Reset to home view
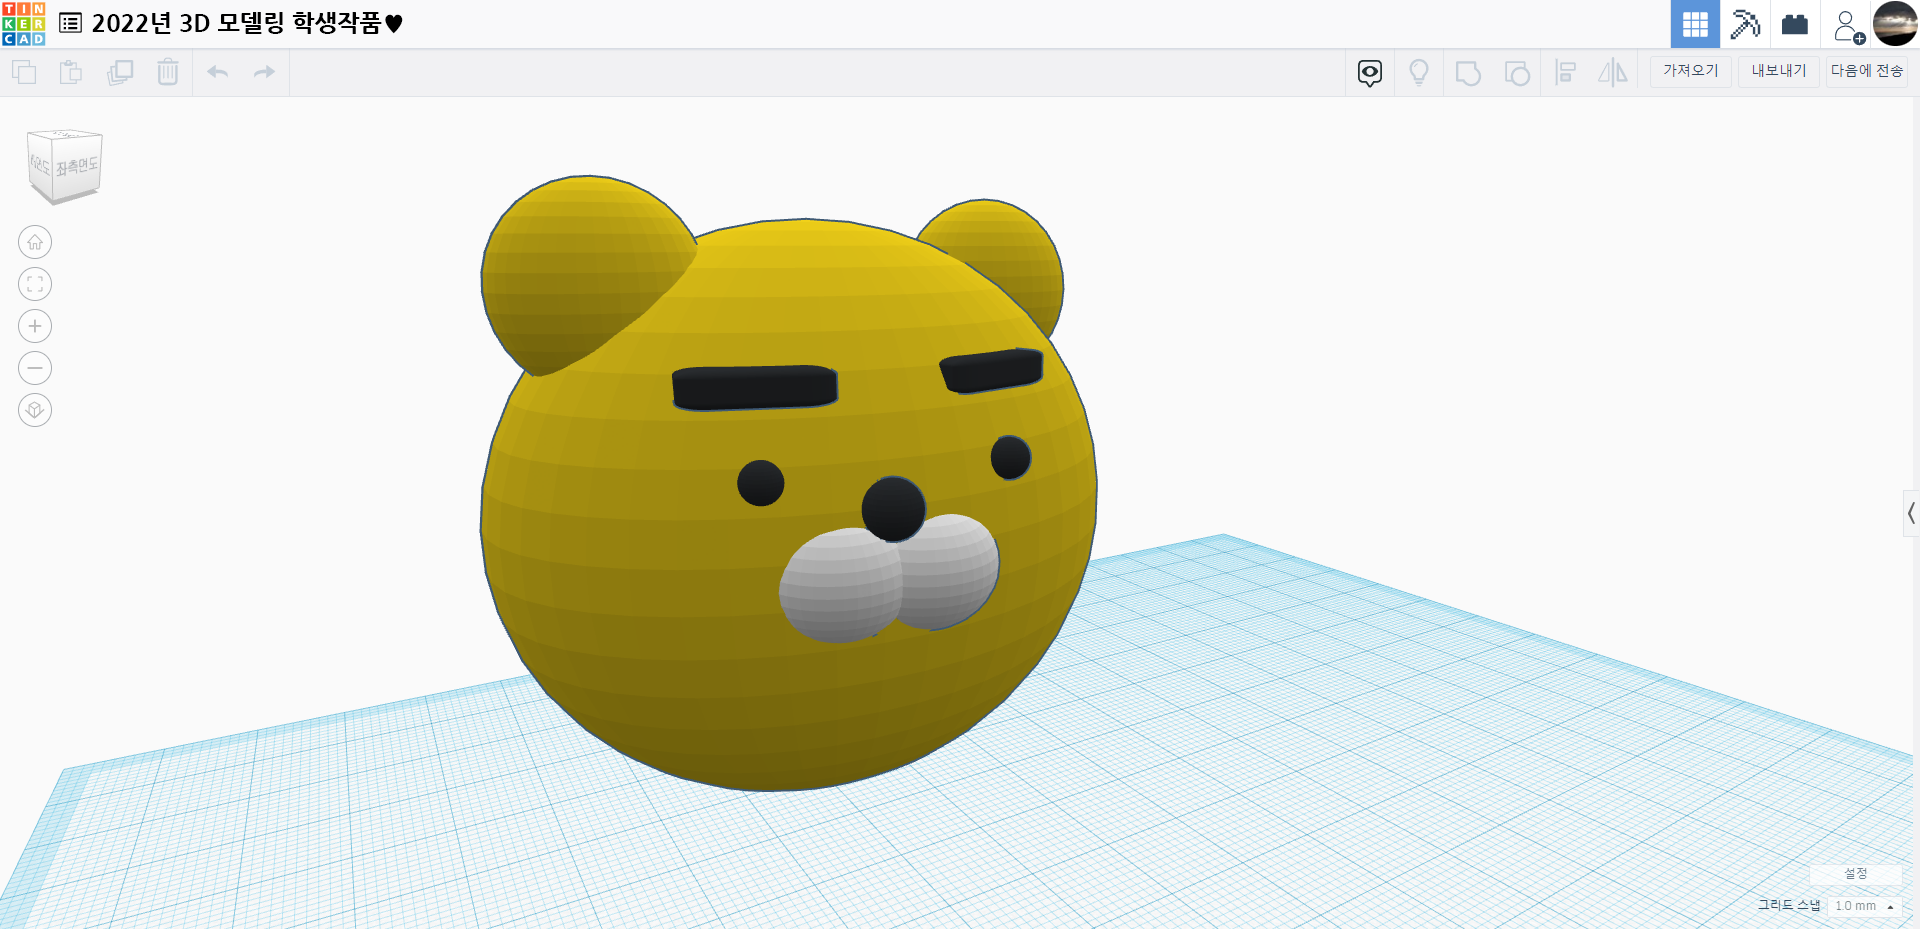1920x929 pixels. pyautogui.click(x=35, y=242)
